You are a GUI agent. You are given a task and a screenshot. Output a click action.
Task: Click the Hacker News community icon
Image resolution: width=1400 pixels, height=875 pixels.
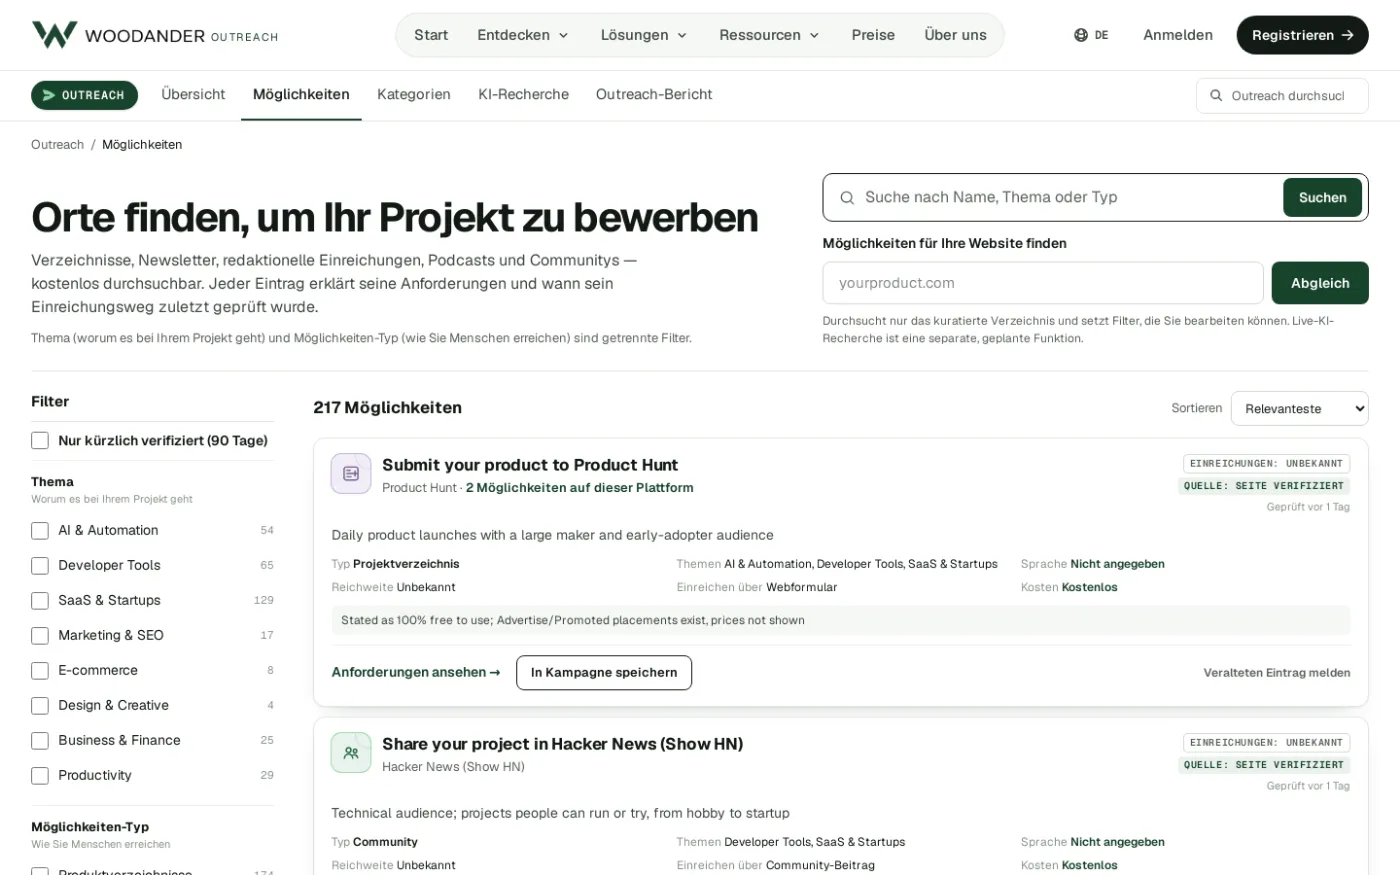pyautogui.click(x=351, y=753)
